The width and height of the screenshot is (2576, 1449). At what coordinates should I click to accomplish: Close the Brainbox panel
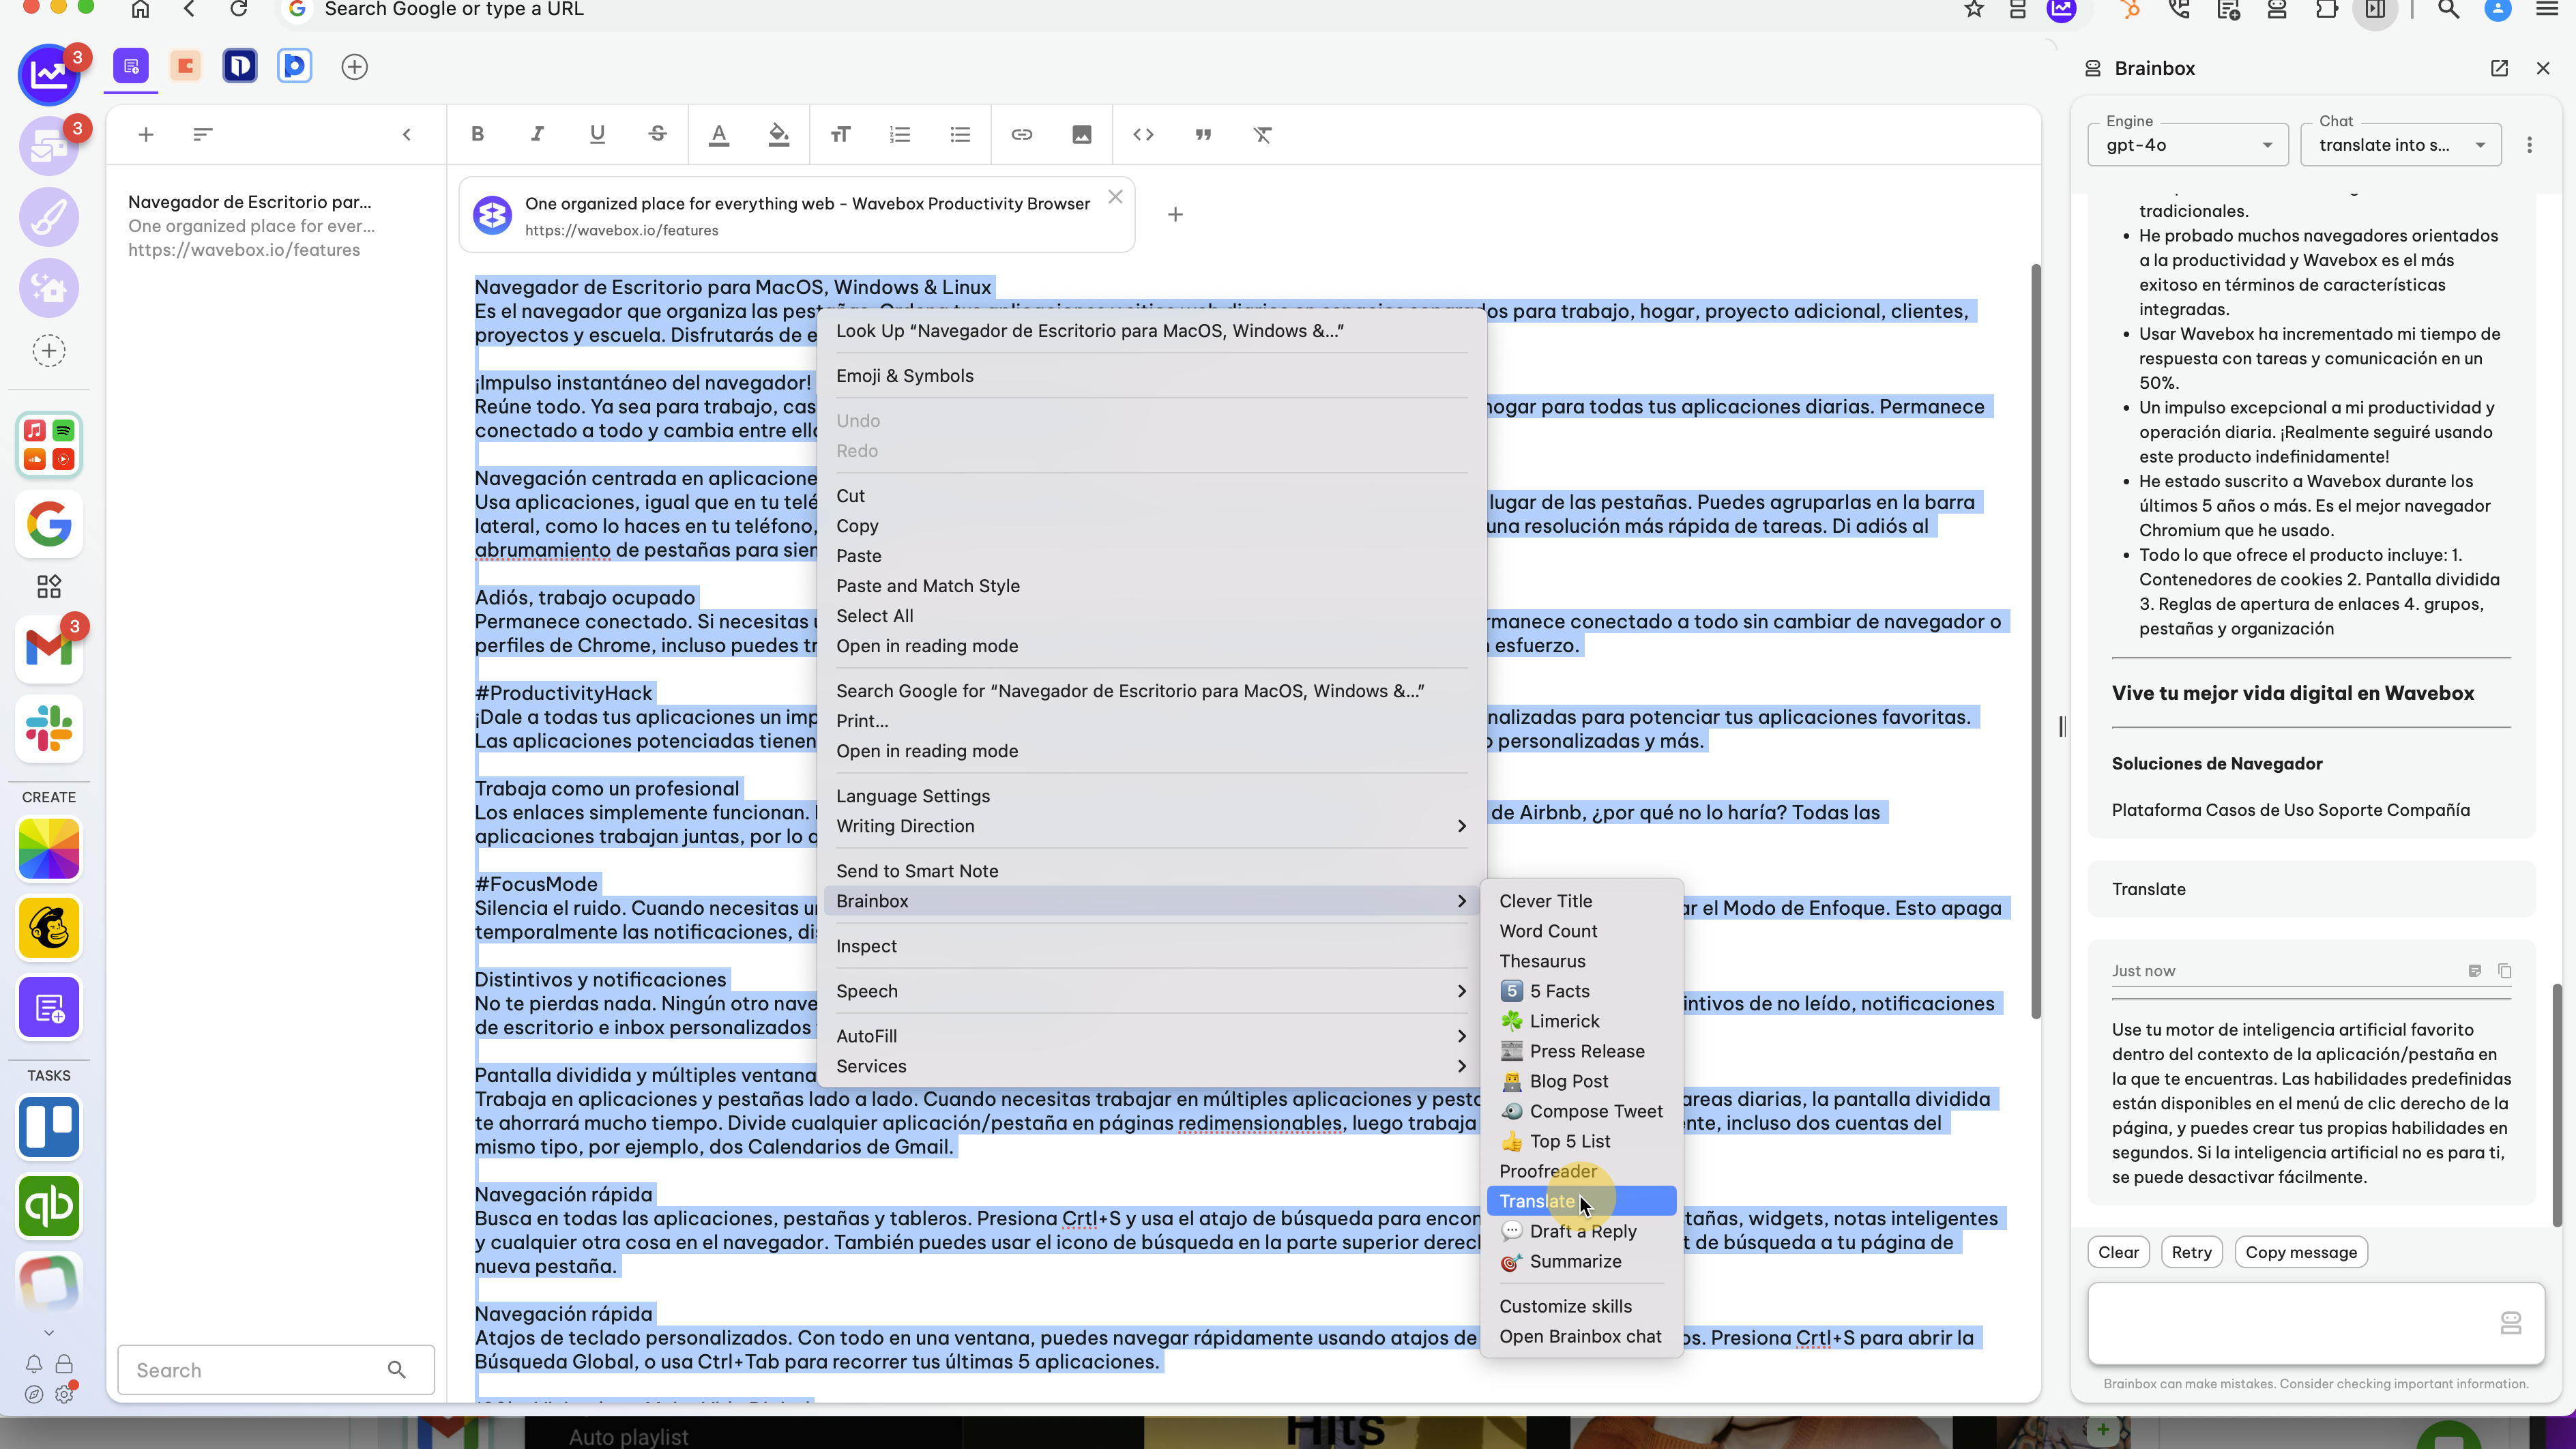(x=2543, y=68)
